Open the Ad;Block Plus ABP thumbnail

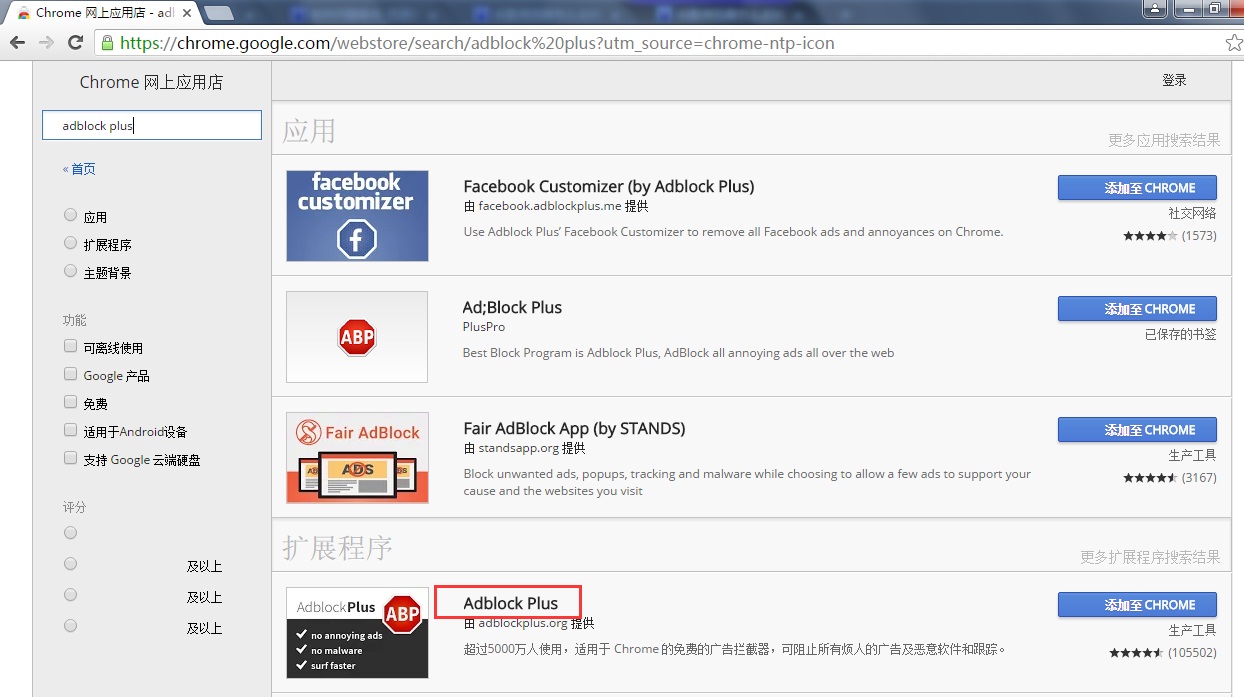pyautogui.click(x=357, y=337)
